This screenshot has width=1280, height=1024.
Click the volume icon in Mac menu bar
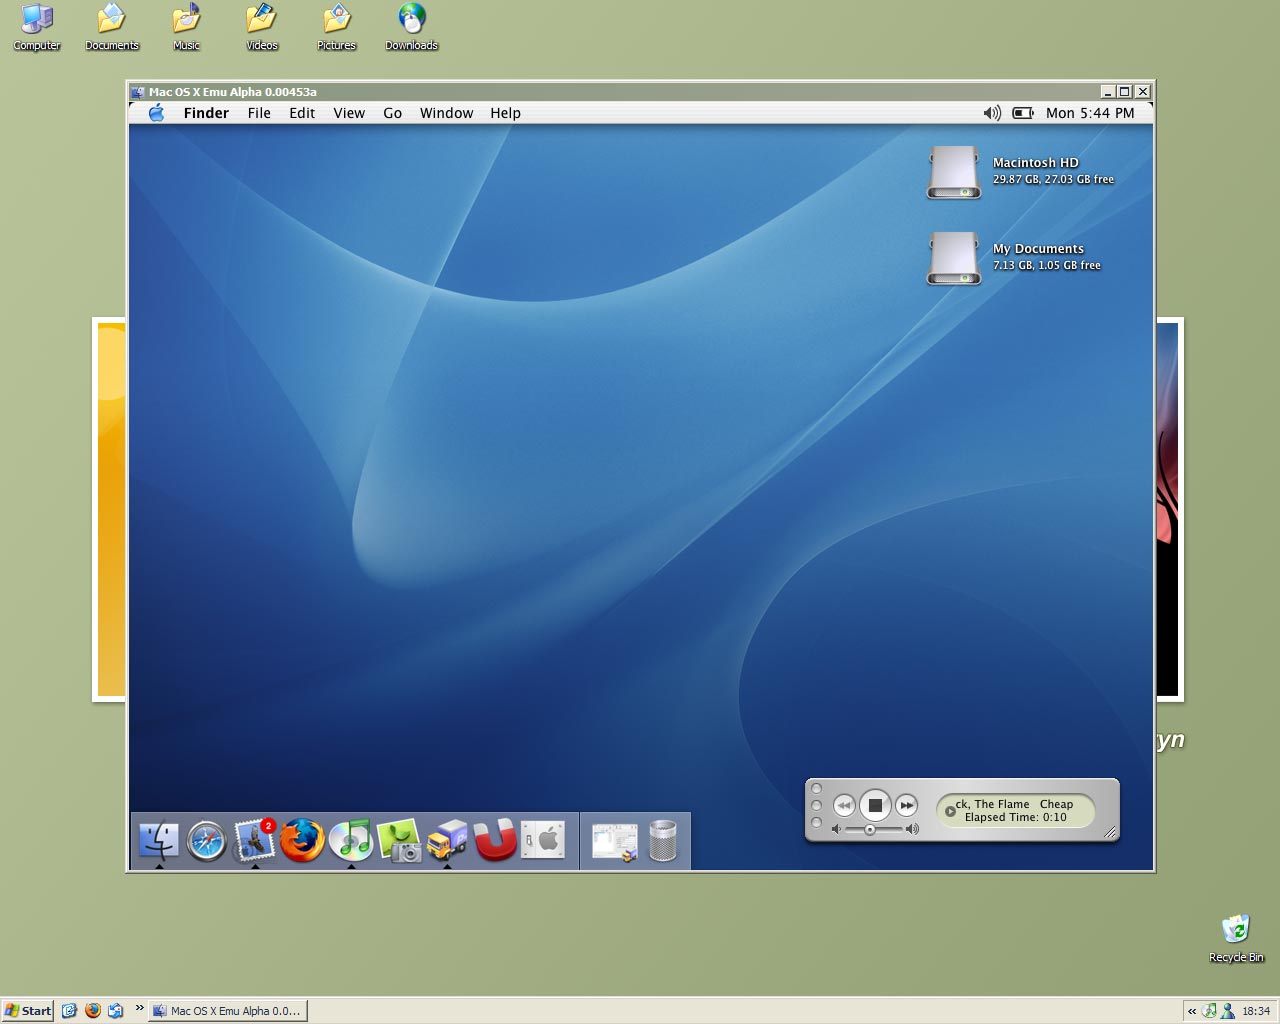992,113
